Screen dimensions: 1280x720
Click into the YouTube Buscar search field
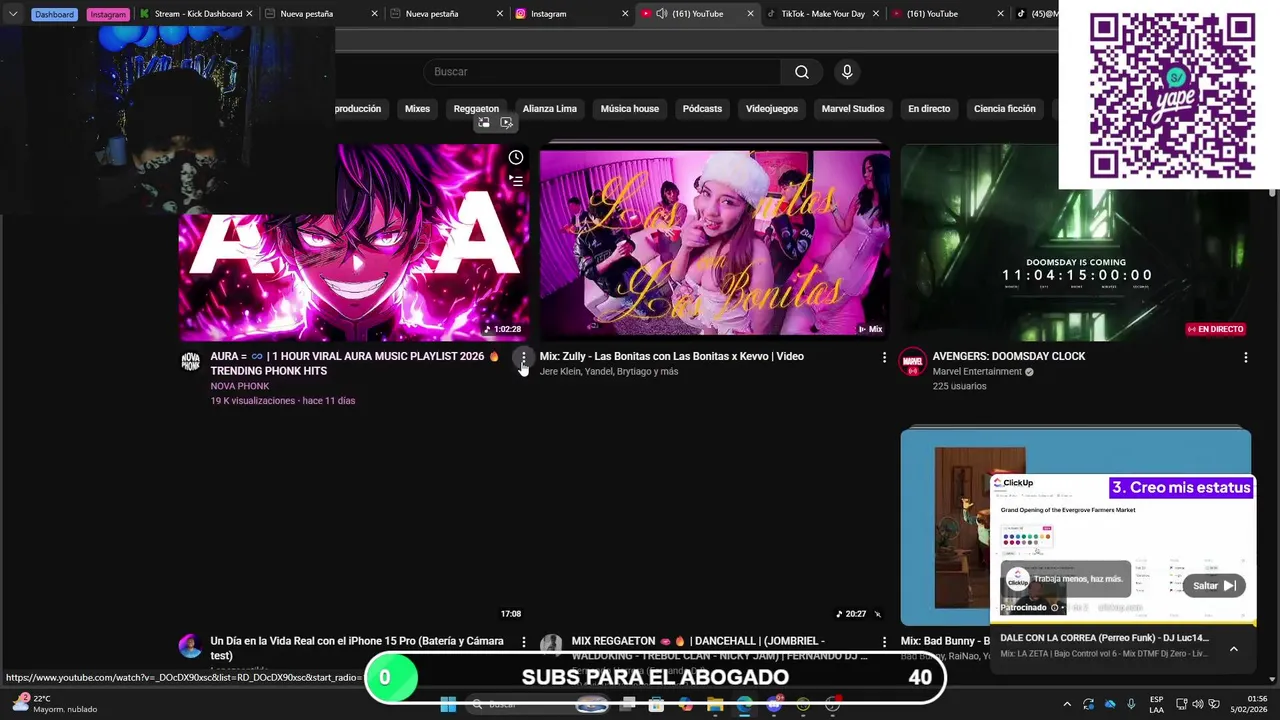pos(602,72)
